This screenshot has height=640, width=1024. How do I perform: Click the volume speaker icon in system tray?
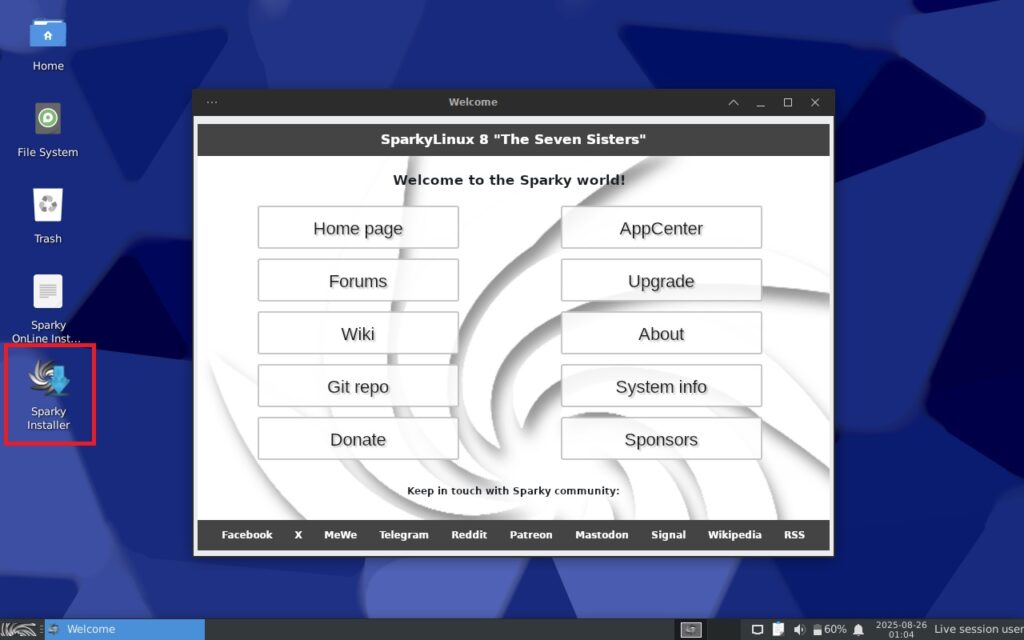(x=799, y=629)
